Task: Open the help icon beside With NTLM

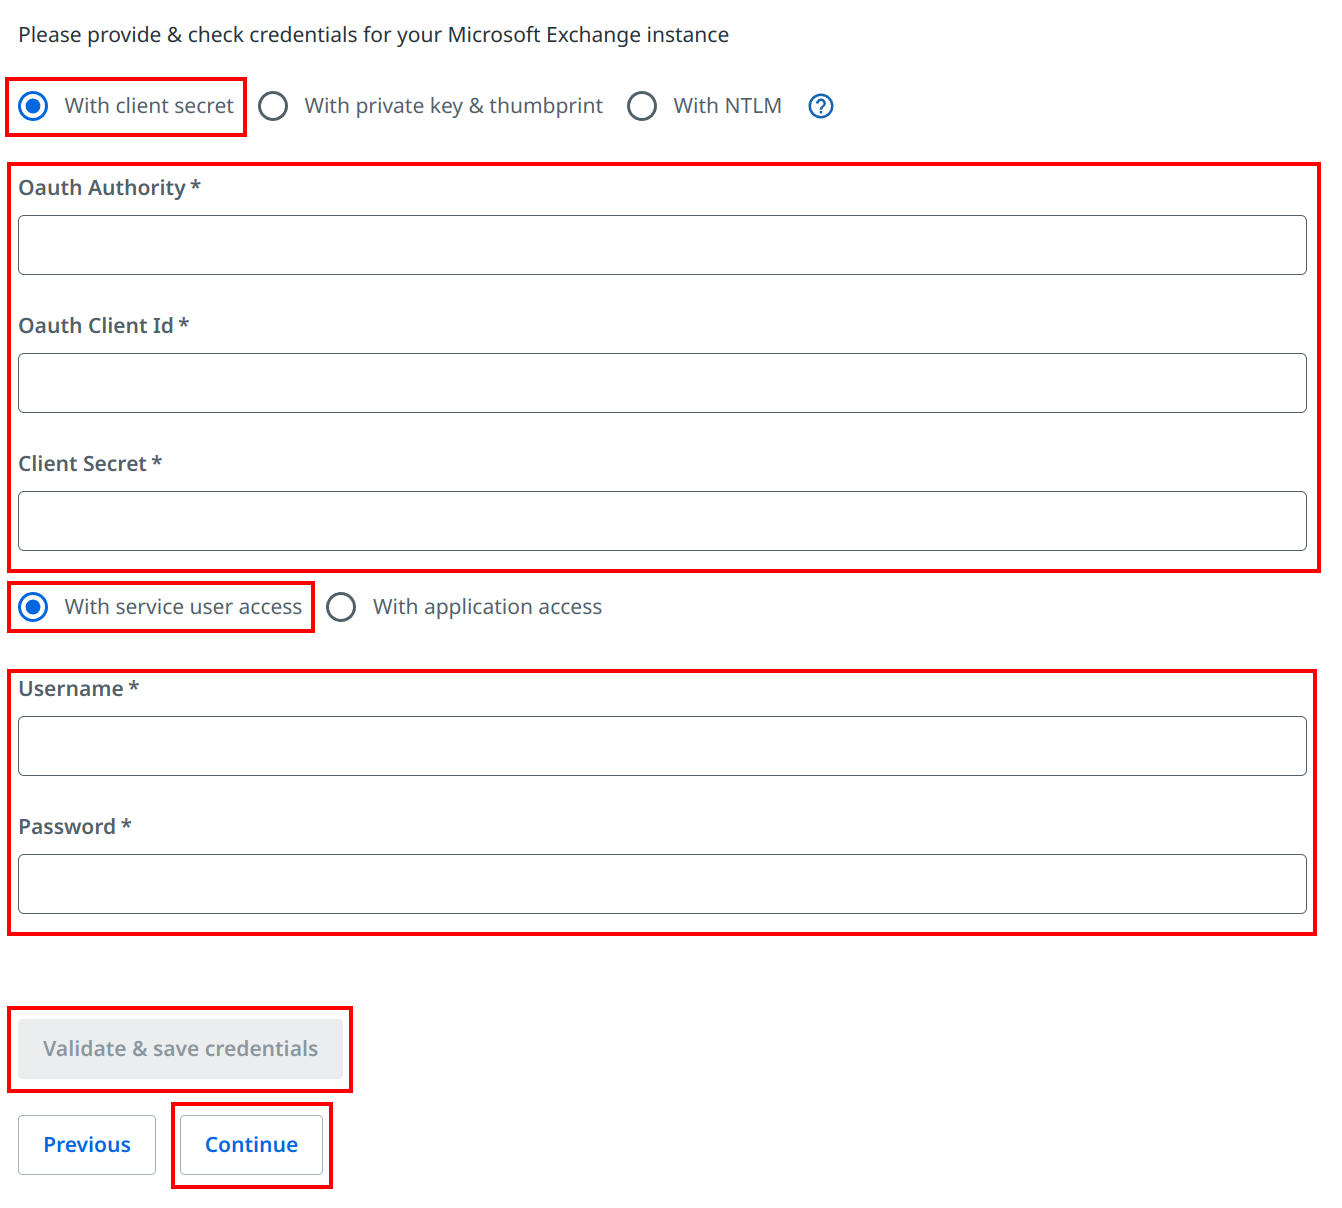Action: coord(821,106)
